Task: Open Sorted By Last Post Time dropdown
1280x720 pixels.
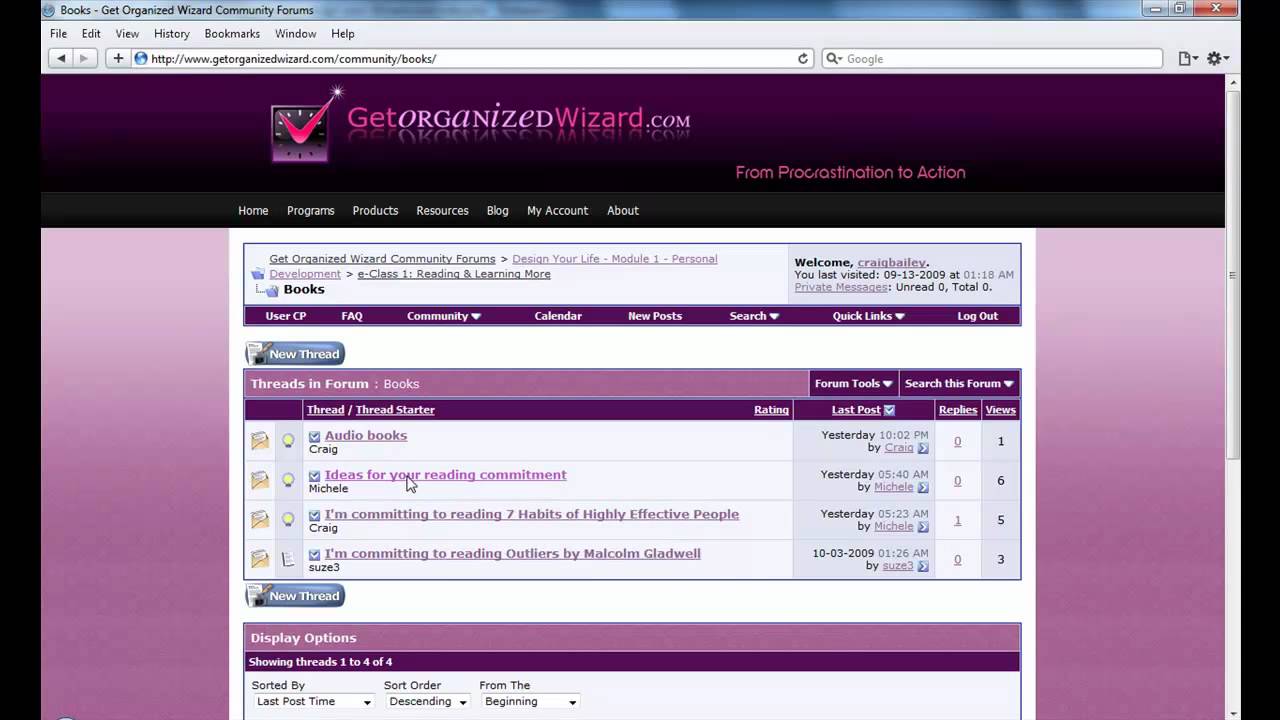Action: point(313,702)
